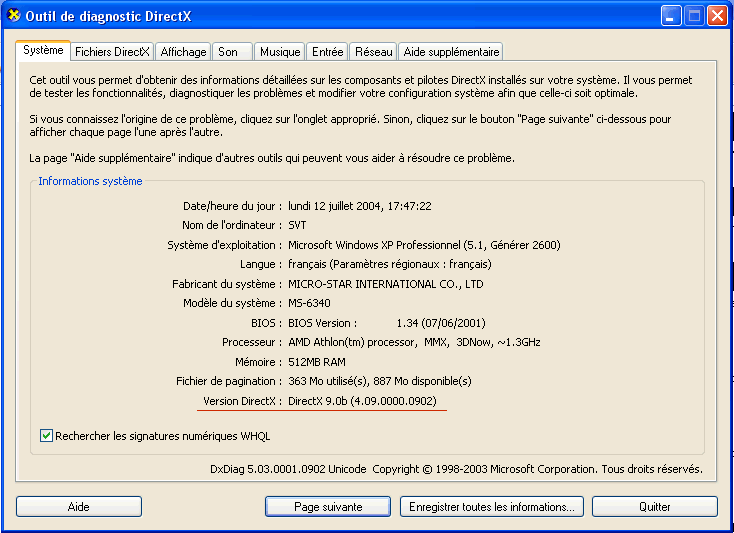This screenshot has height=533, width=734.
Task: Click the AMD Athlon(tm) processor value
Action: pos(414,342)
